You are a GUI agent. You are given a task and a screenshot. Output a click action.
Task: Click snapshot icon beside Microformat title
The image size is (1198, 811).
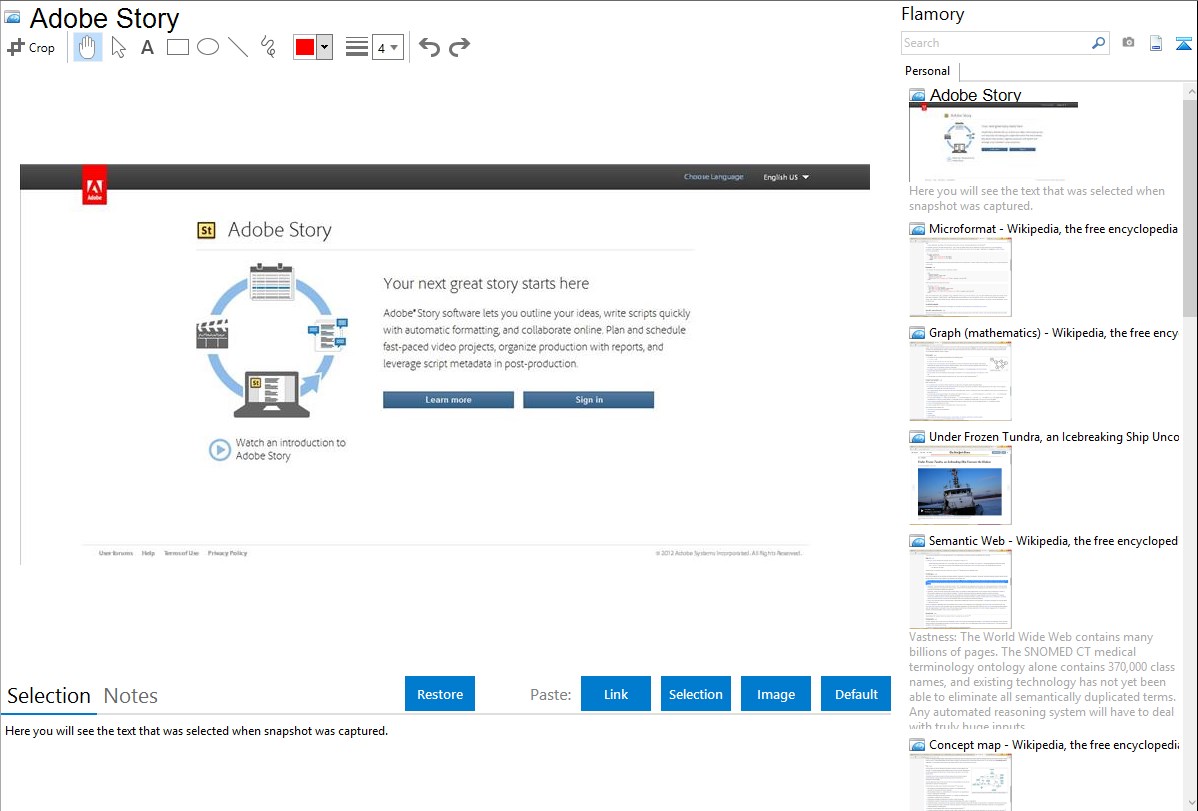click(x=918, y=229)
